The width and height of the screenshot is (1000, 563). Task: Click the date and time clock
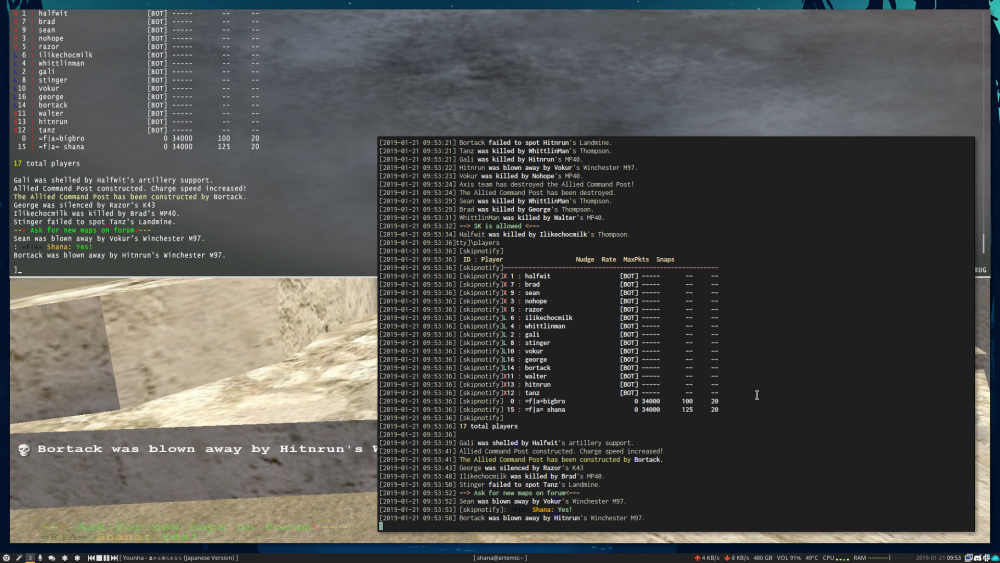939,558
